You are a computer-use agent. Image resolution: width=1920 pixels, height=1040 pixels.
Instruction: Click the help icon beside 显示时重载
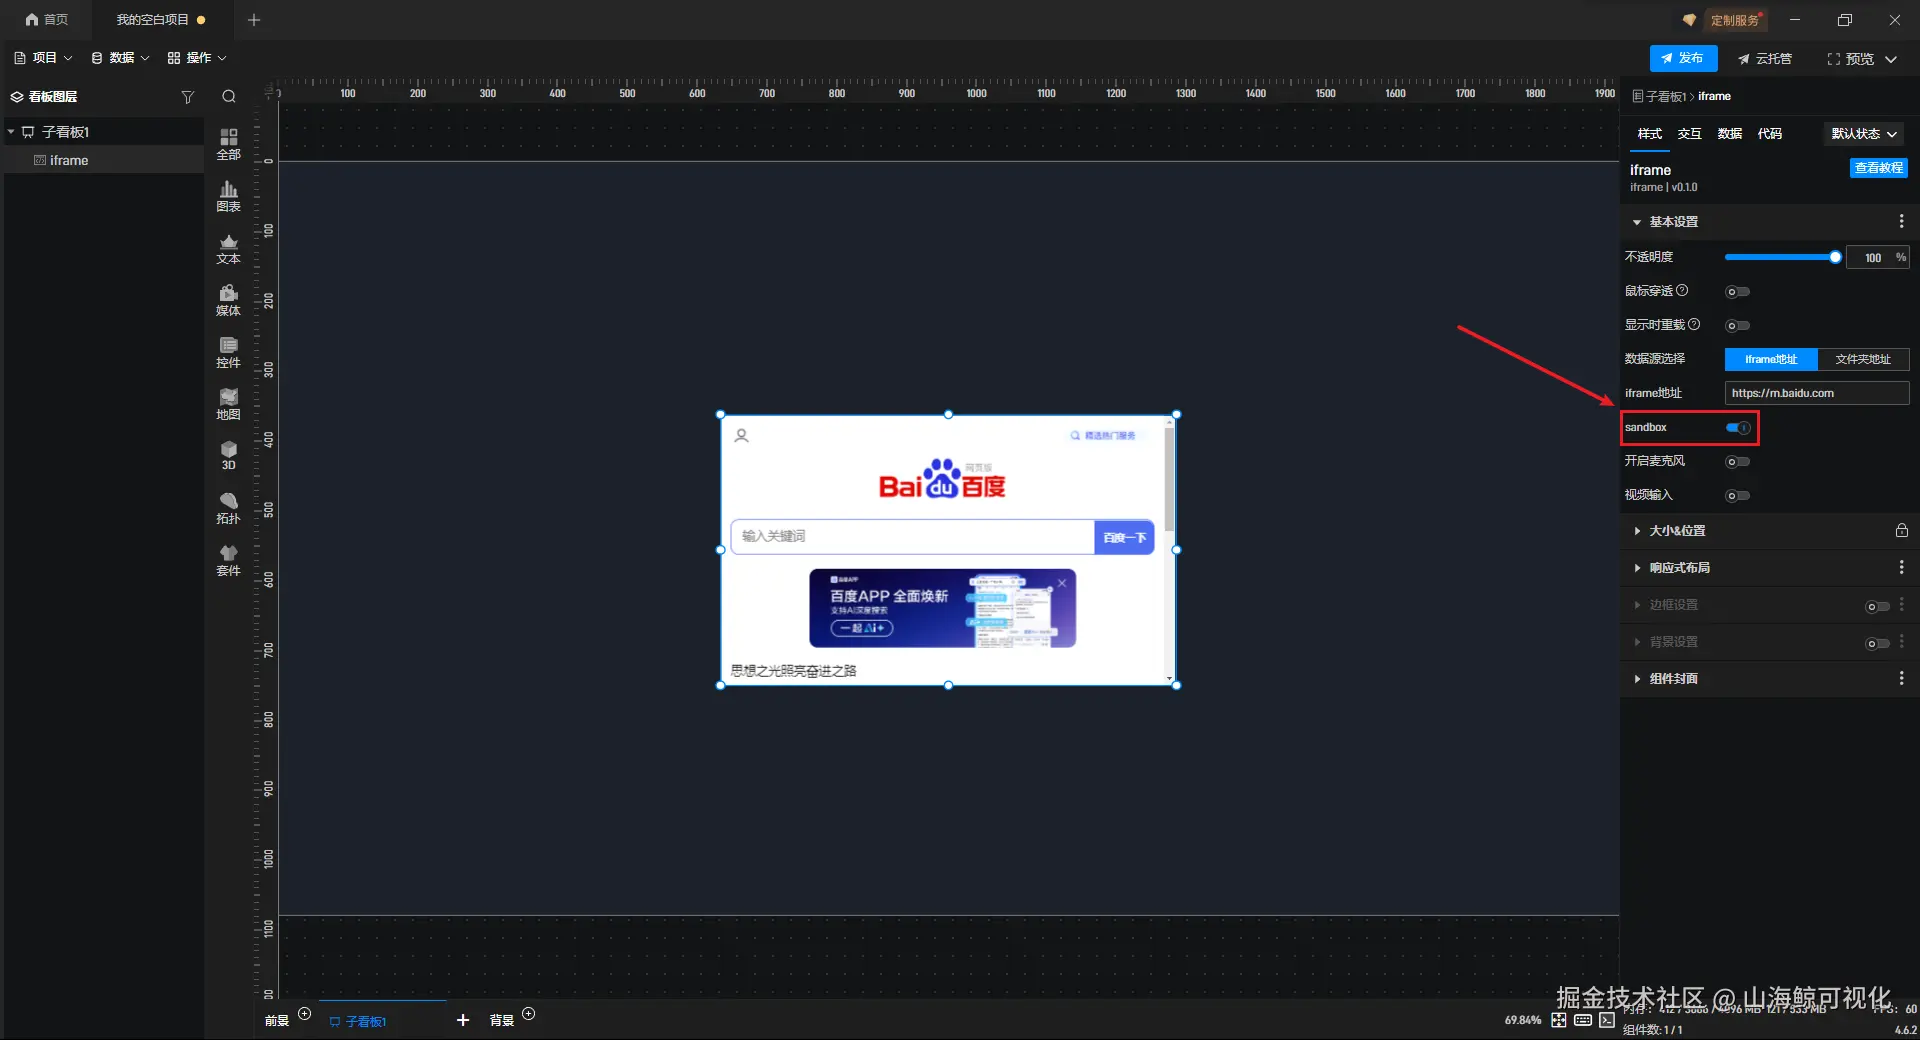pyautogui.click(x=1694, y=324)
